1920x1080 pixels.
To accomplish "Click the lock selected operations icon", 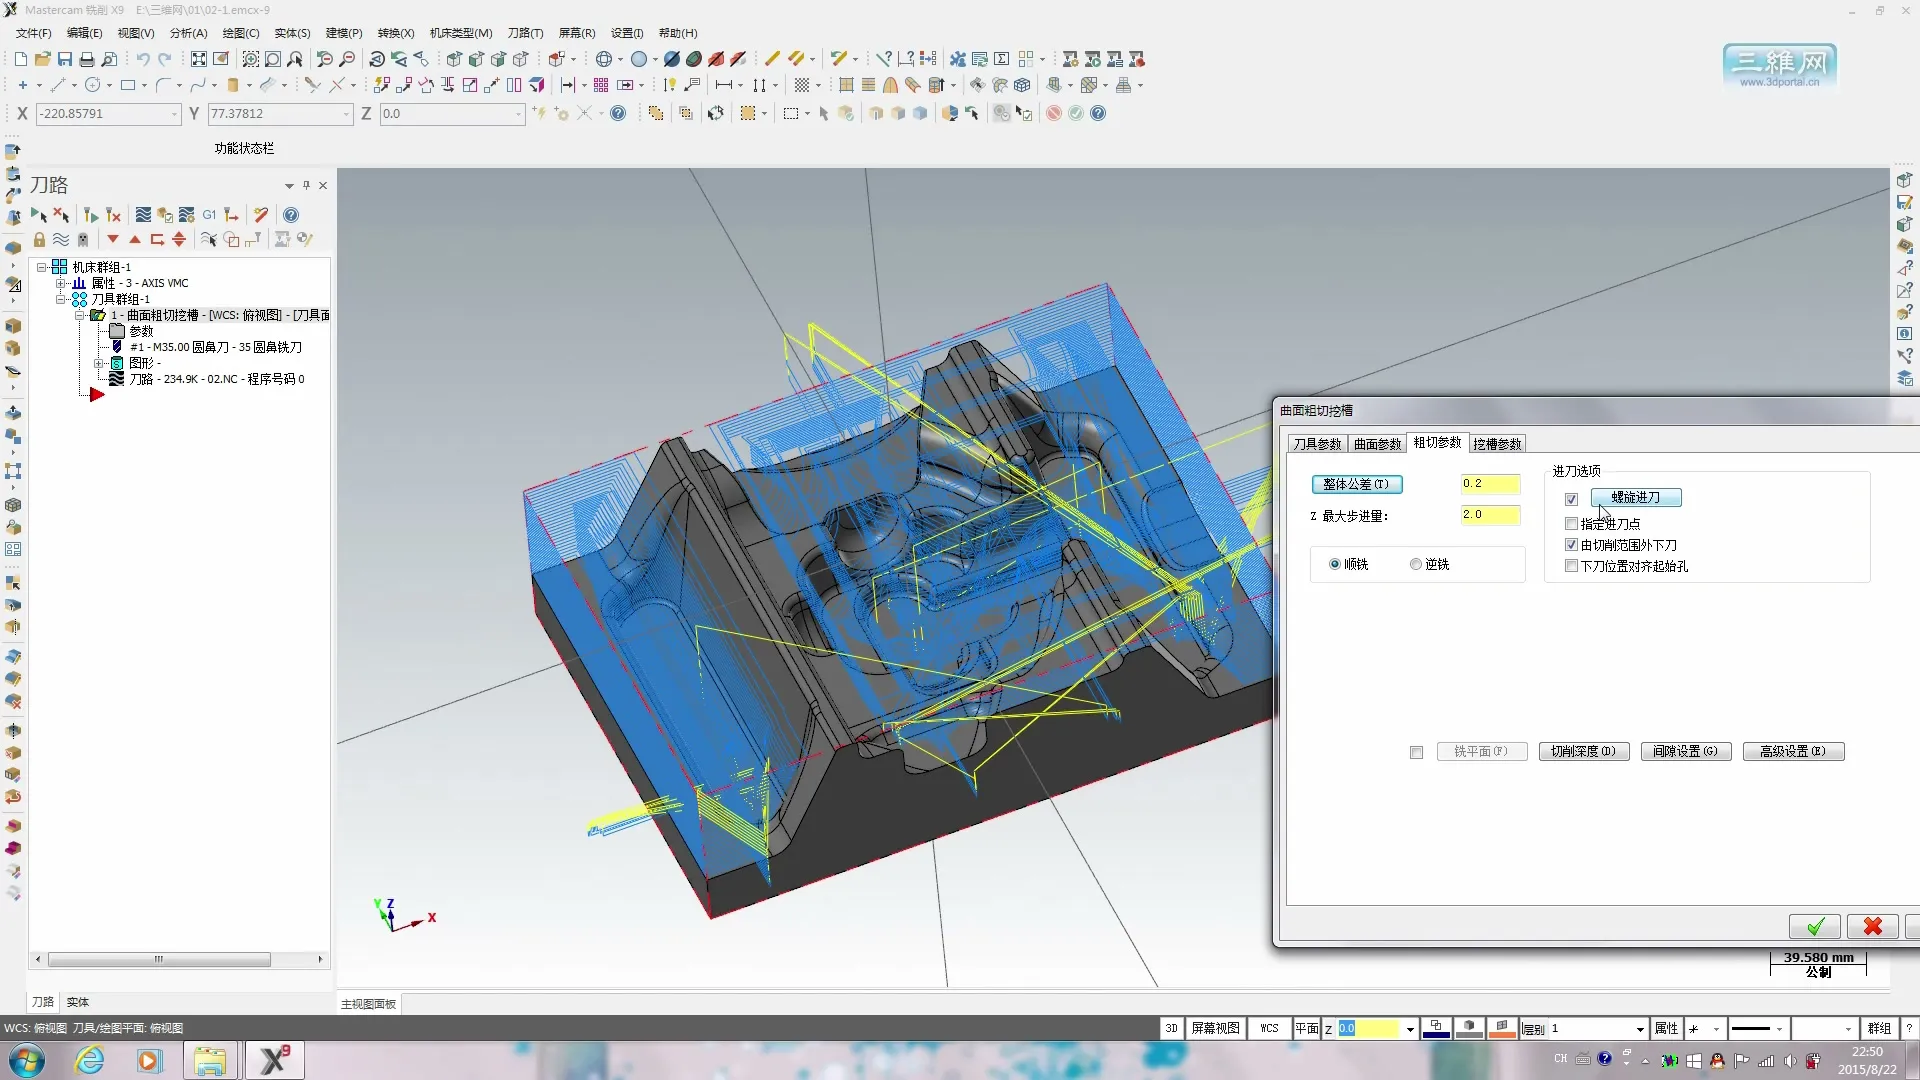I will click(39, 240).
